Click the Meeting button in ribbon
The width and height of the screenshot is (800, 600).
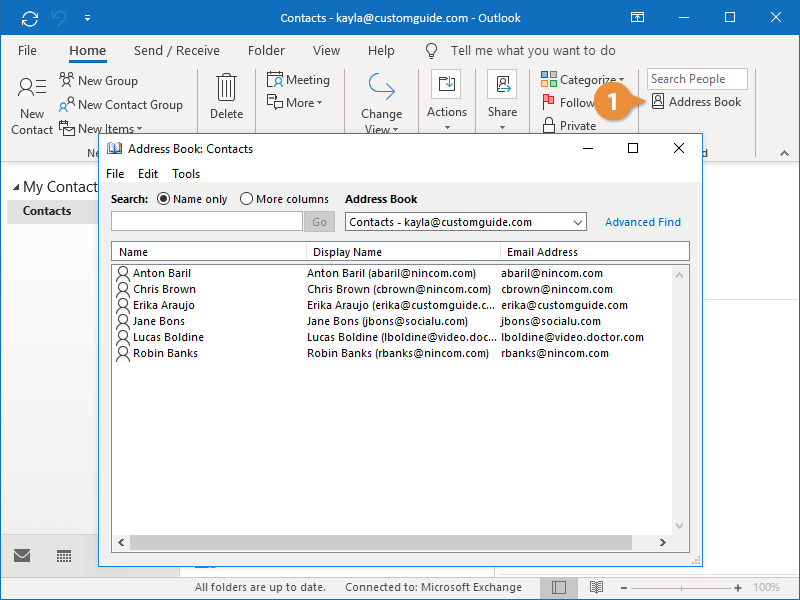point(298,80)
